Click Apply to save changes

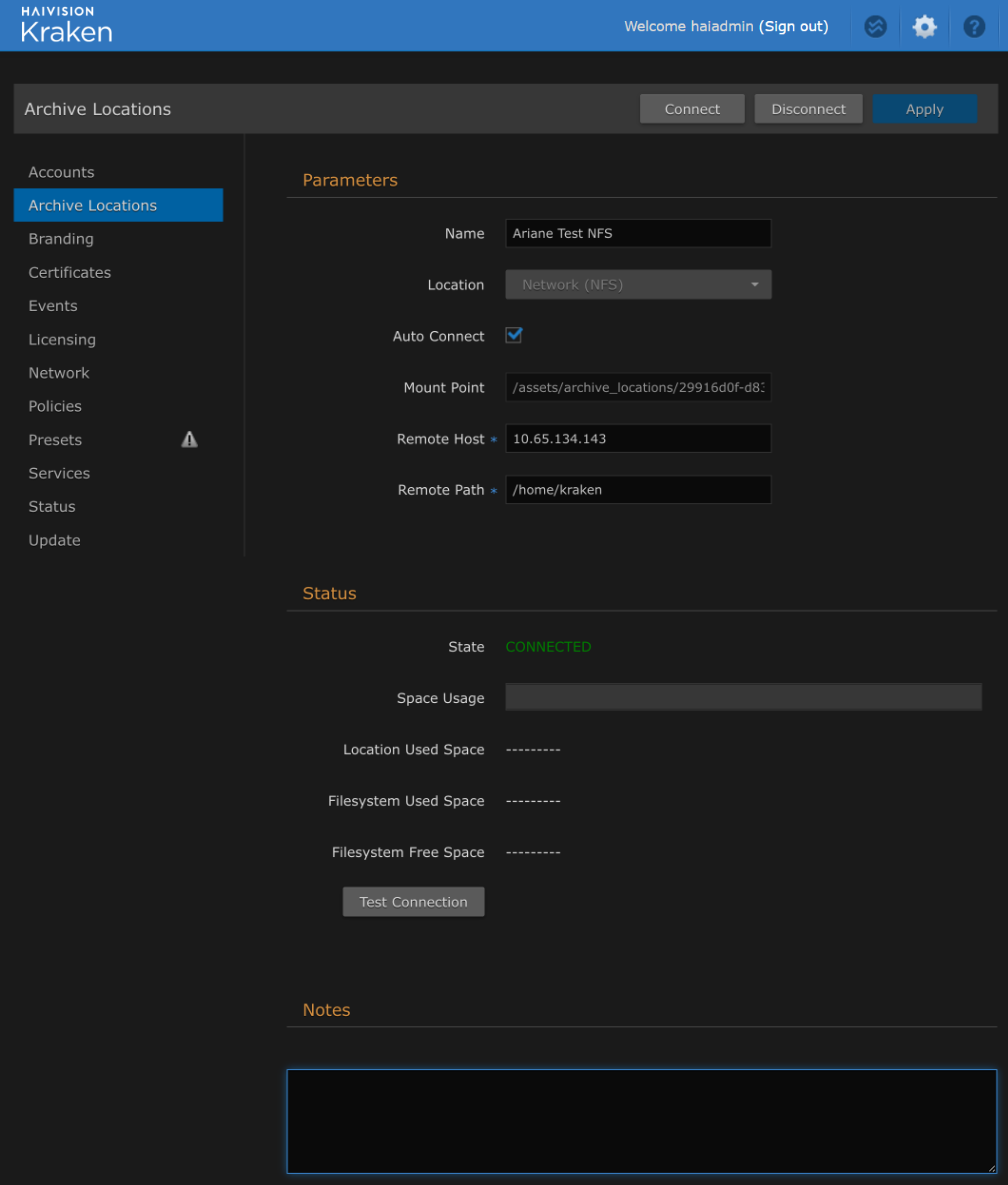(x=924, y=109)
